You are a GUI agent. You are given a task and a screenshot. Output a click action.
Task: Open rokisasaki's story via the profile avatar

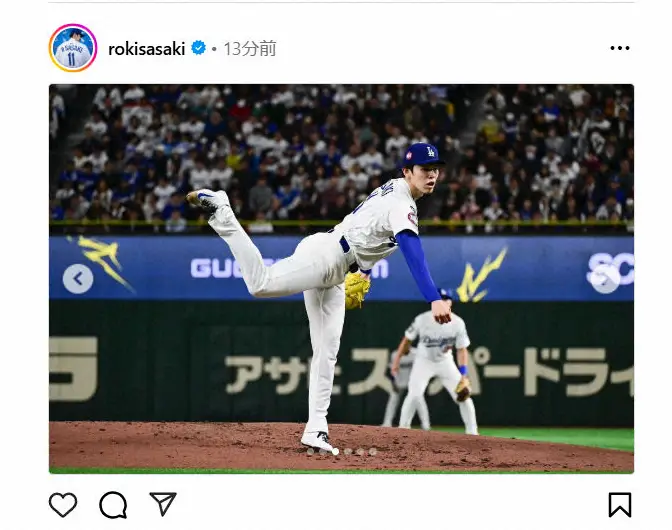click(x=72, y=48)
